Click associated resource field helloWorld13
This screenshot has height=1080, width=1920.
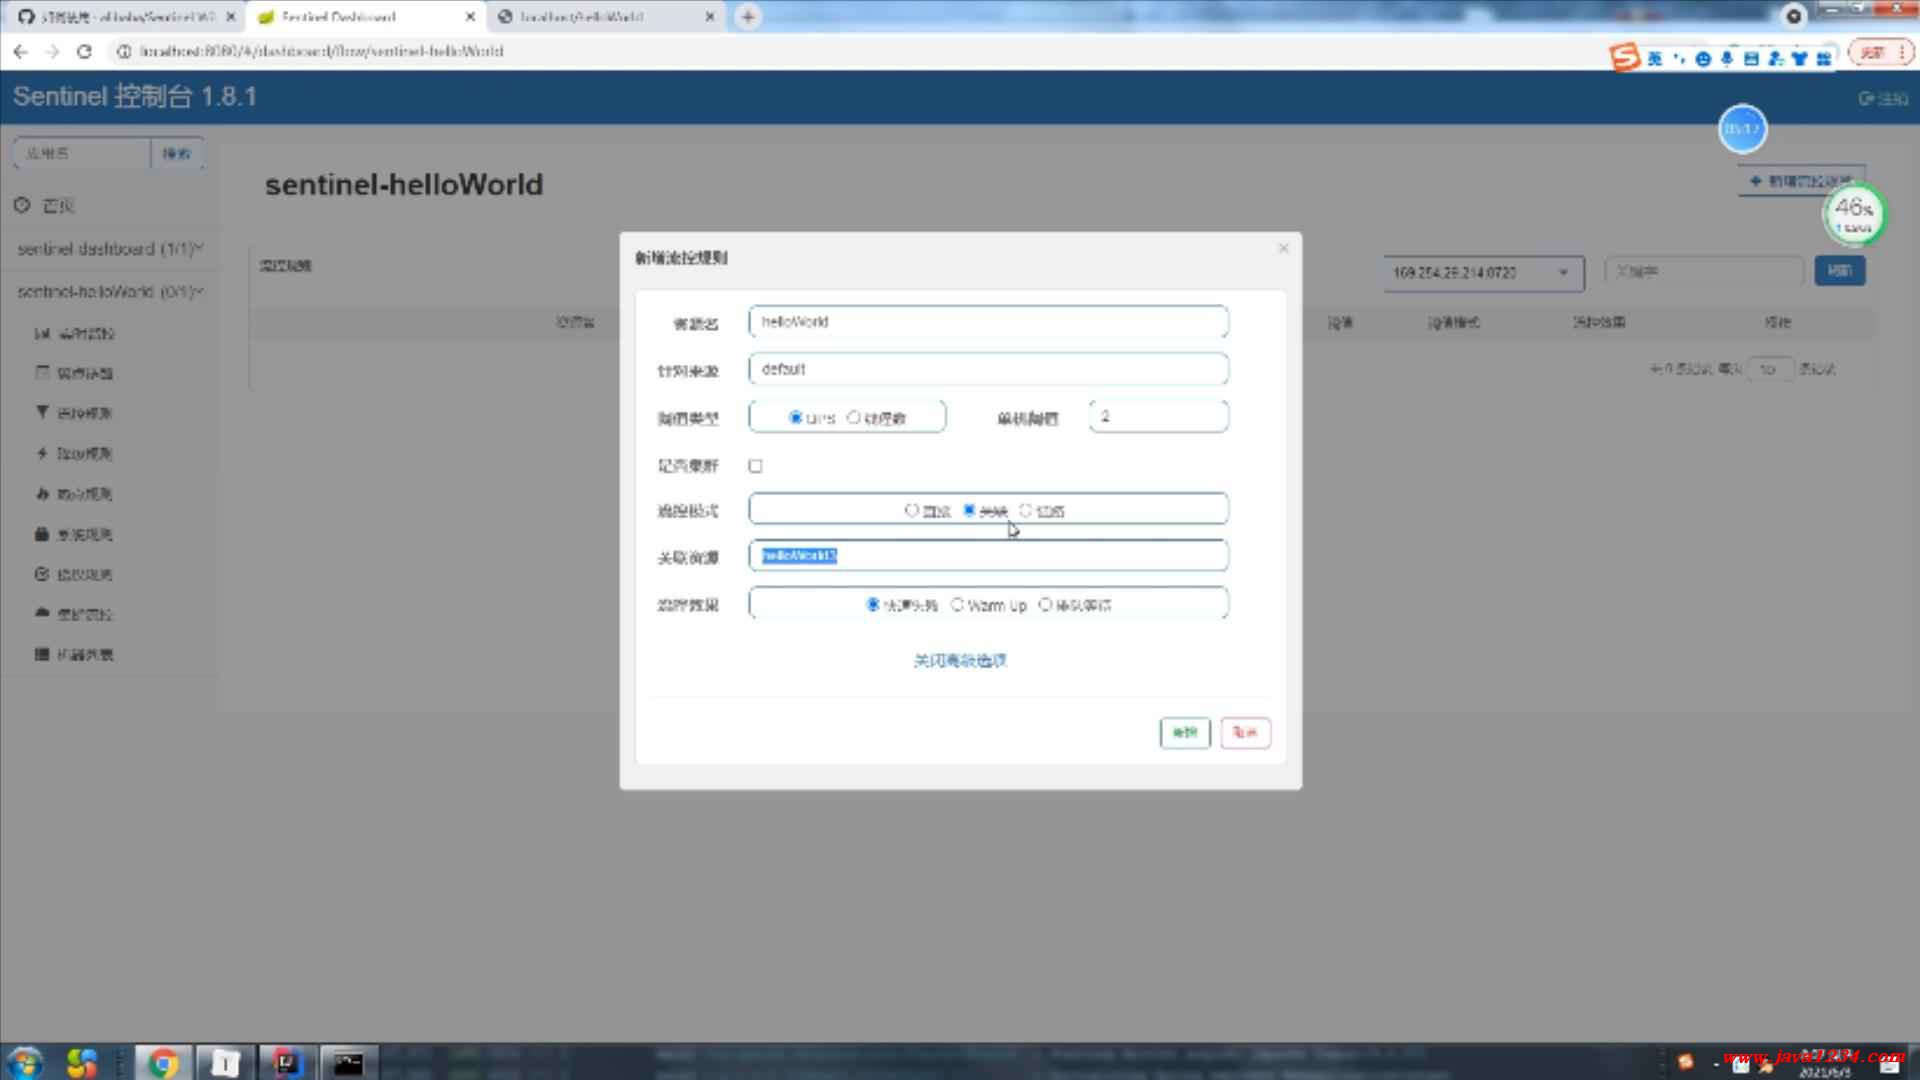coord(988,556)
